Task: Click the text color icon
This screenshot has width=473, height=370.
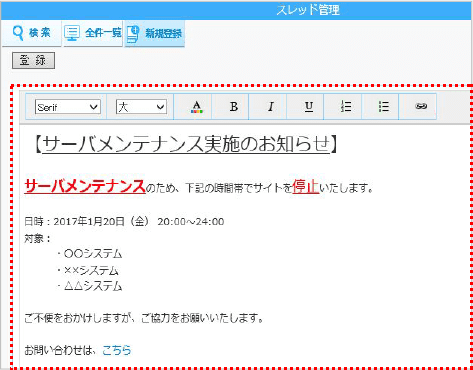Action: pyautogui.click(x=197, y=107)
